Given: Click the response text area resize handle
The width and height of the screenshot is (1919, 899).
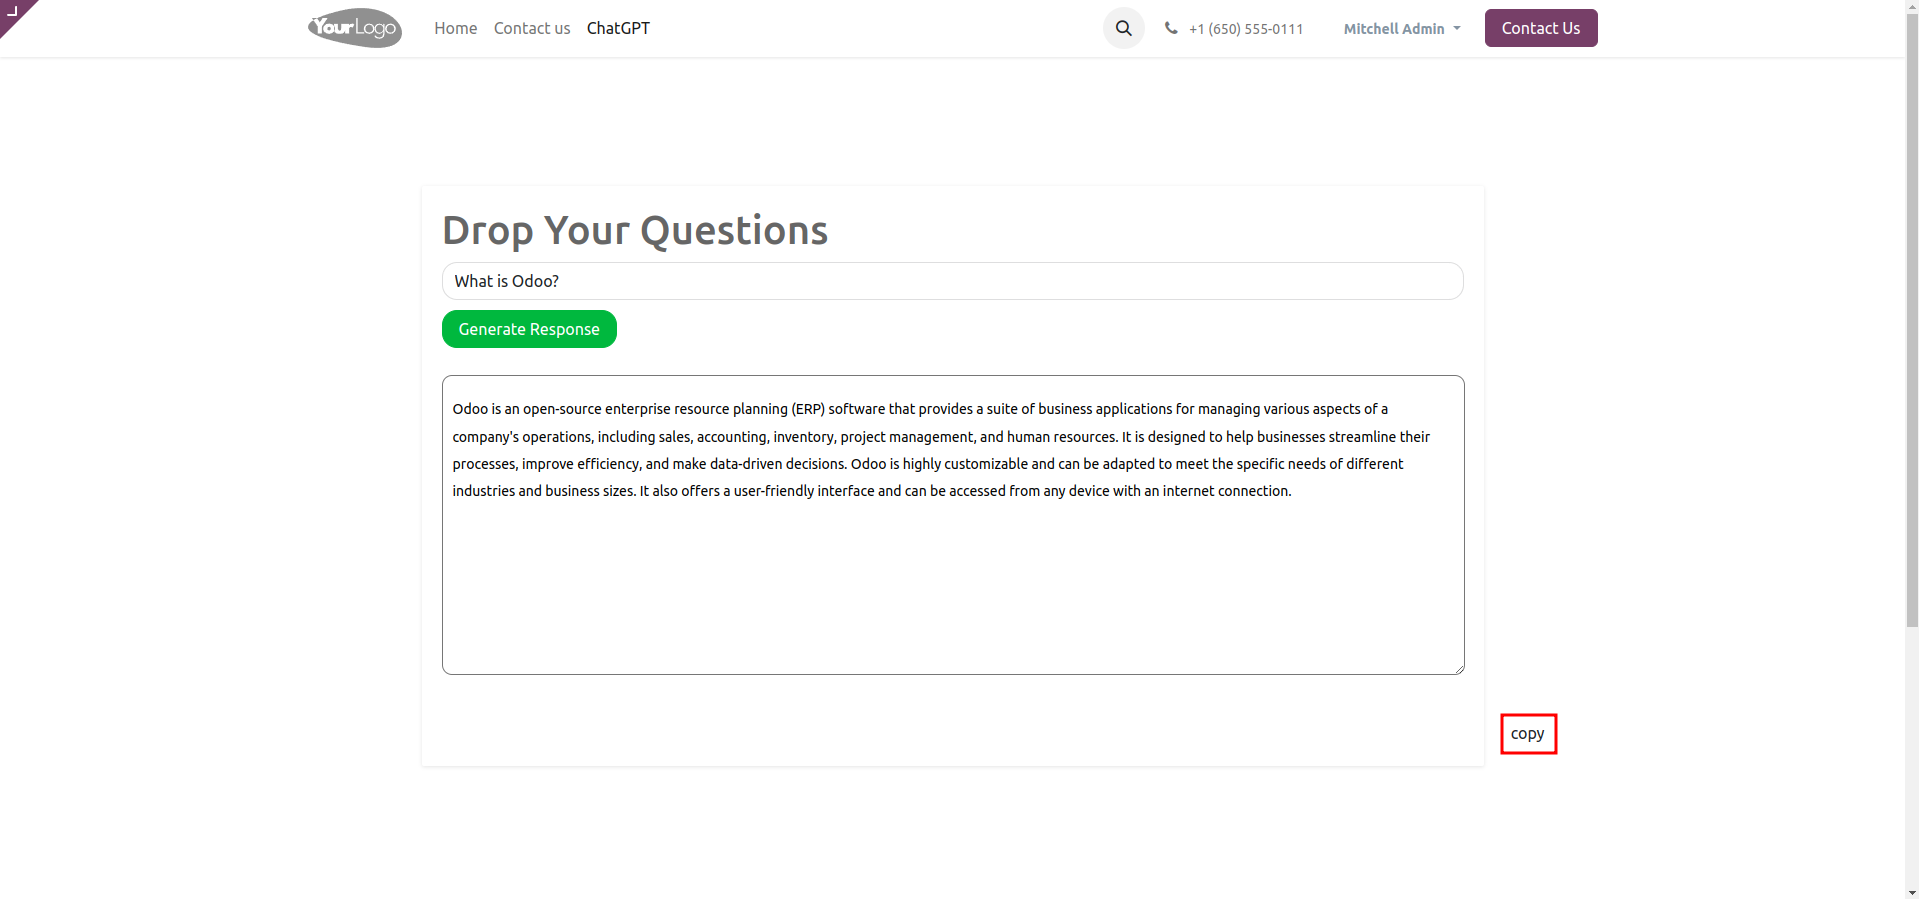Looking at the screenshot, I should tap(1459, 669).
